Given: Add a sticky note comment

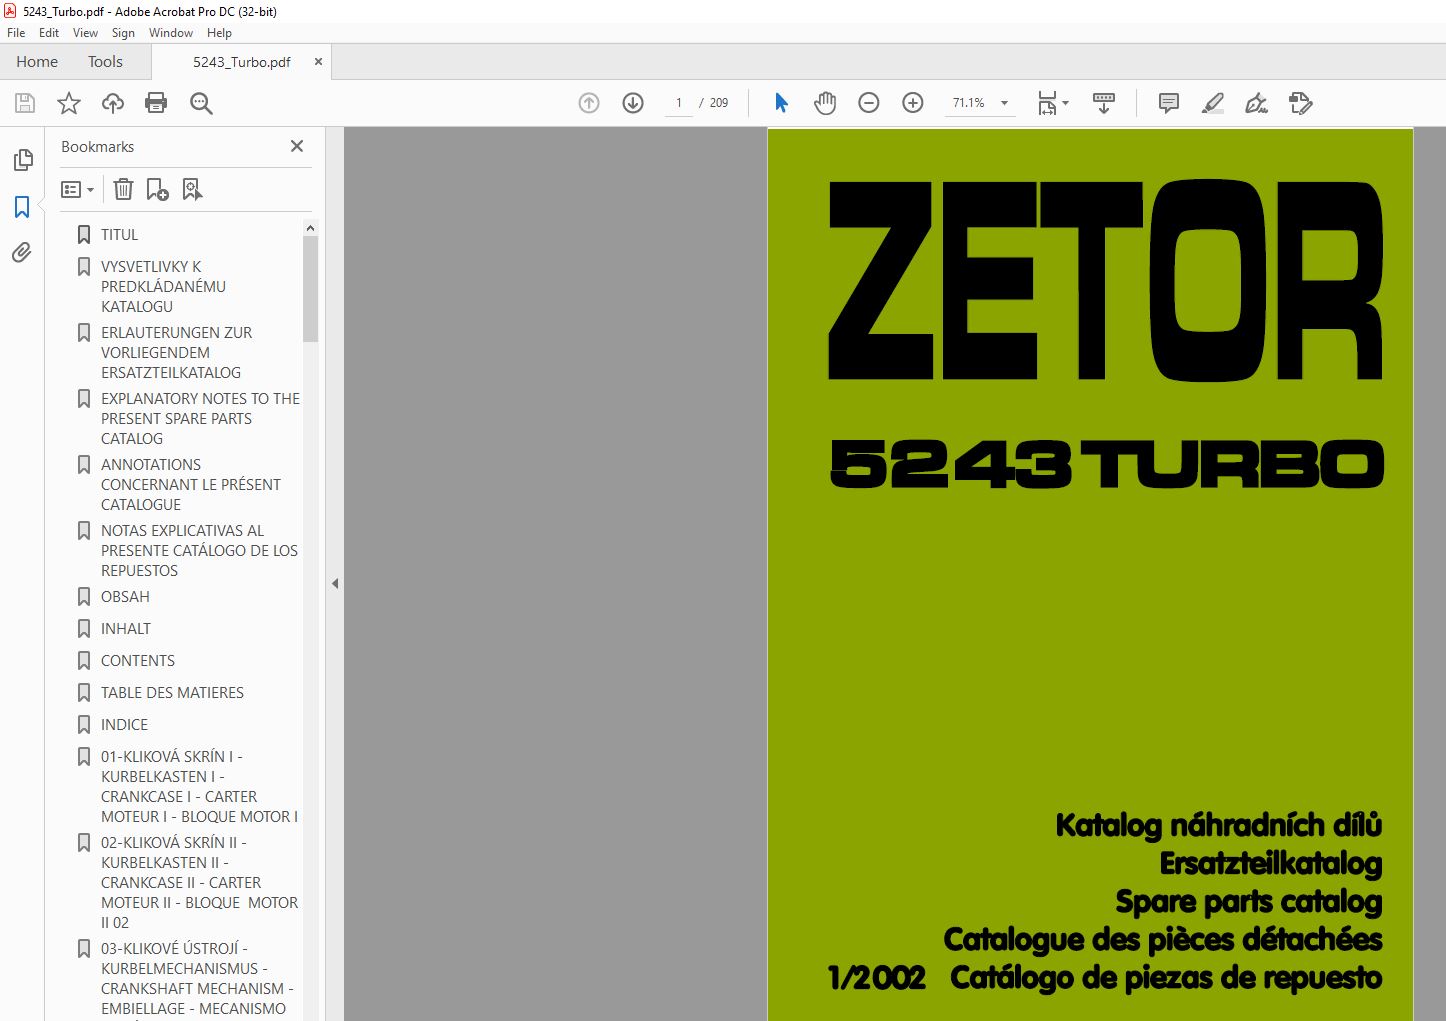Looking at the screenshot, I should pyautogui.click(x=1168, y=103).
